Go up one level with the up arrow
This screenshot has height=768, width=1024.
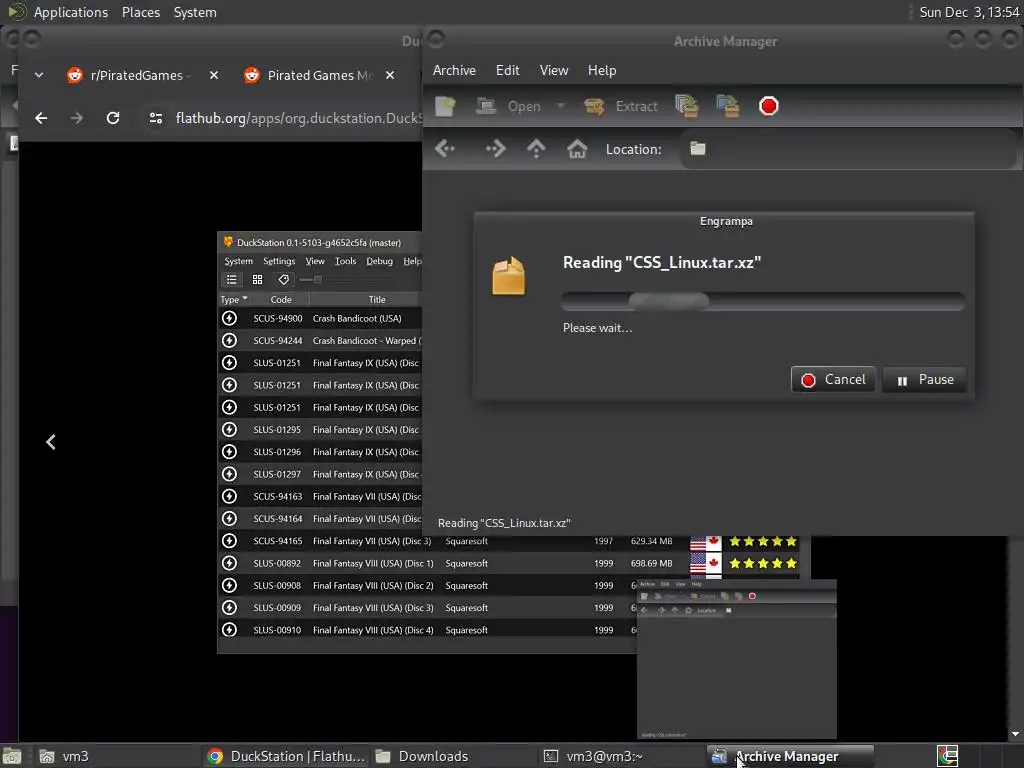[x=536, y=149]
